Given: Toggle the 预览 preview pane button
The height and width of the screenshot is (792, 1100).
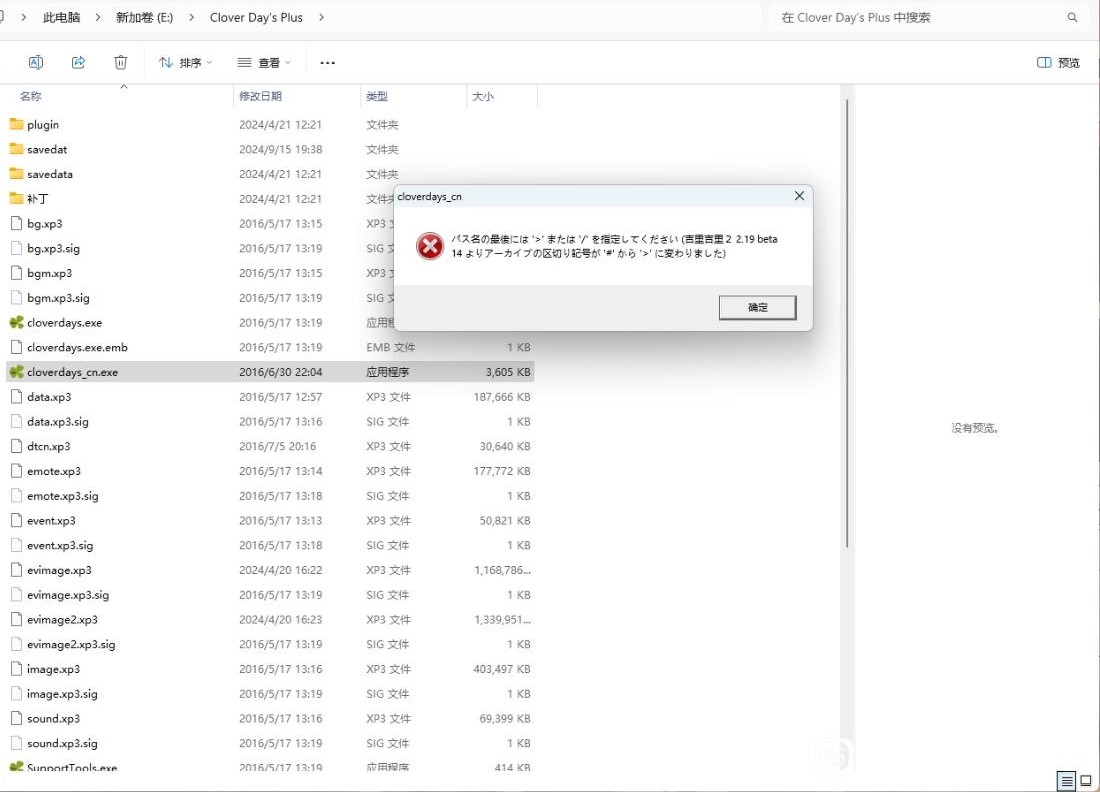Looking at the screenshot, I should coord(1059,62).
